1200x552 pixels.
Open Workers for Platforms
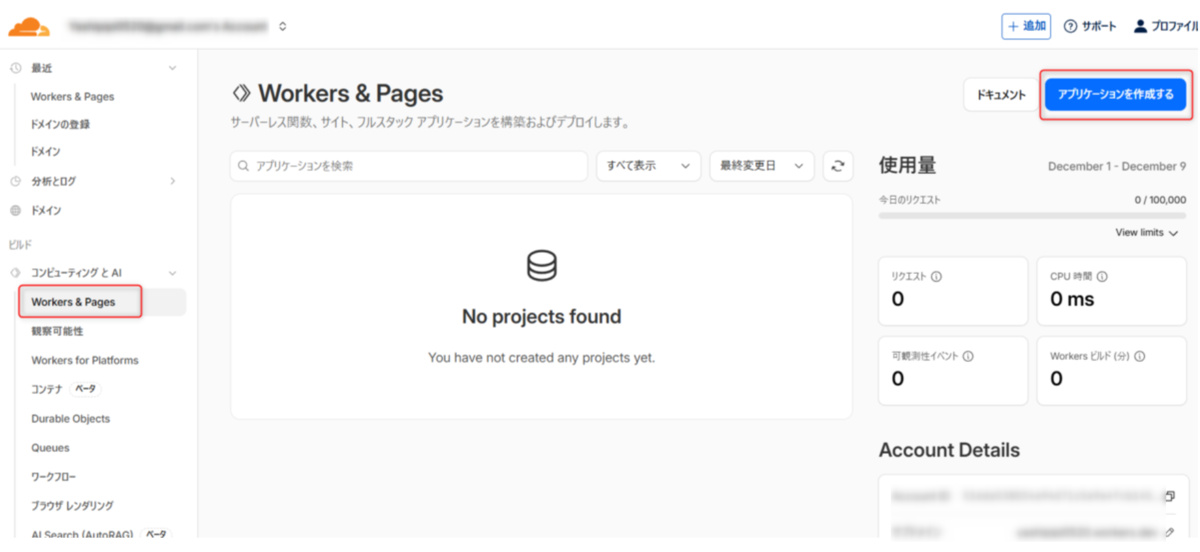coord(85,360)
